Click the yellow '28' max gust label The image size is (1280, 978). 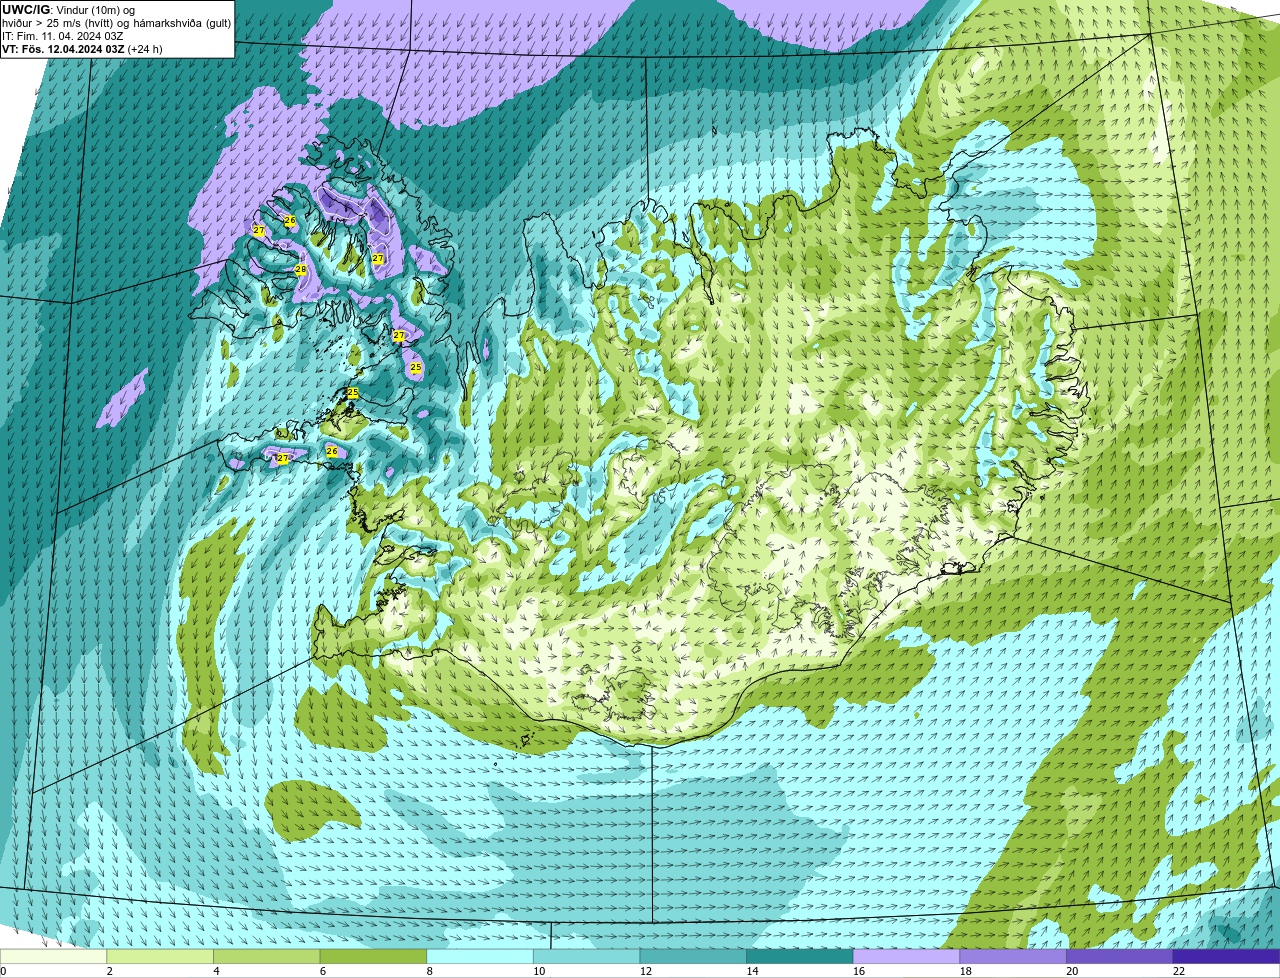pos(300,269)
